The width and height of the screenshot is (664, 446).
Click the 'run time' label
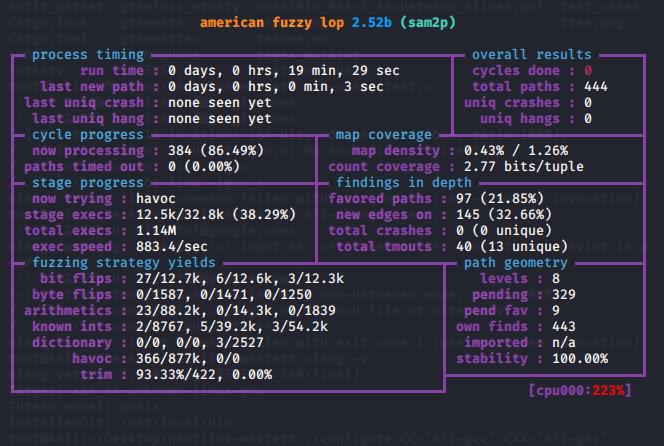pos(112,71)
